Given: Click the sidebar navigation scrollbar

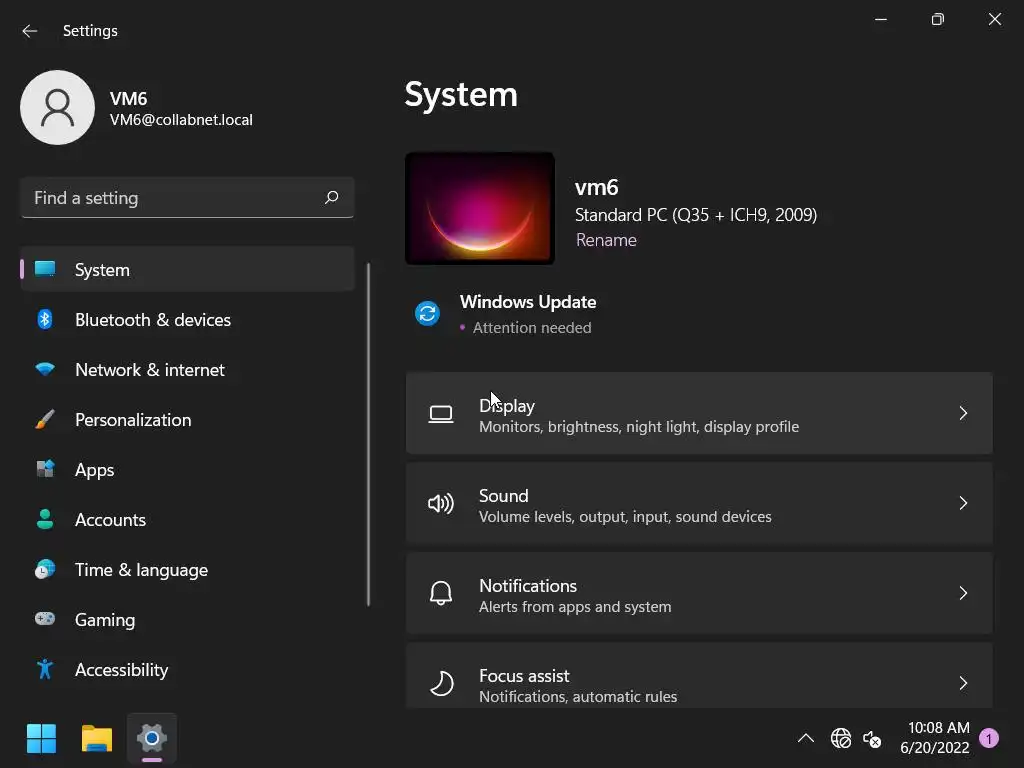Looking at the screenshot, I should tap(368, 434).
